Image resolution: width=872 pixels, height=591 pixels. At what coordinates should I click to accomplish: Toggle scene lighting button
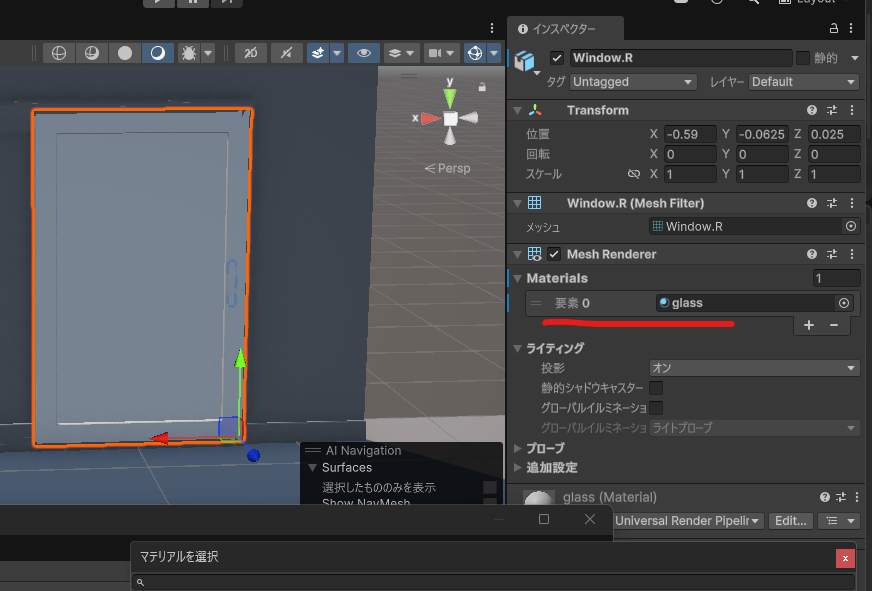coord(286,53)
